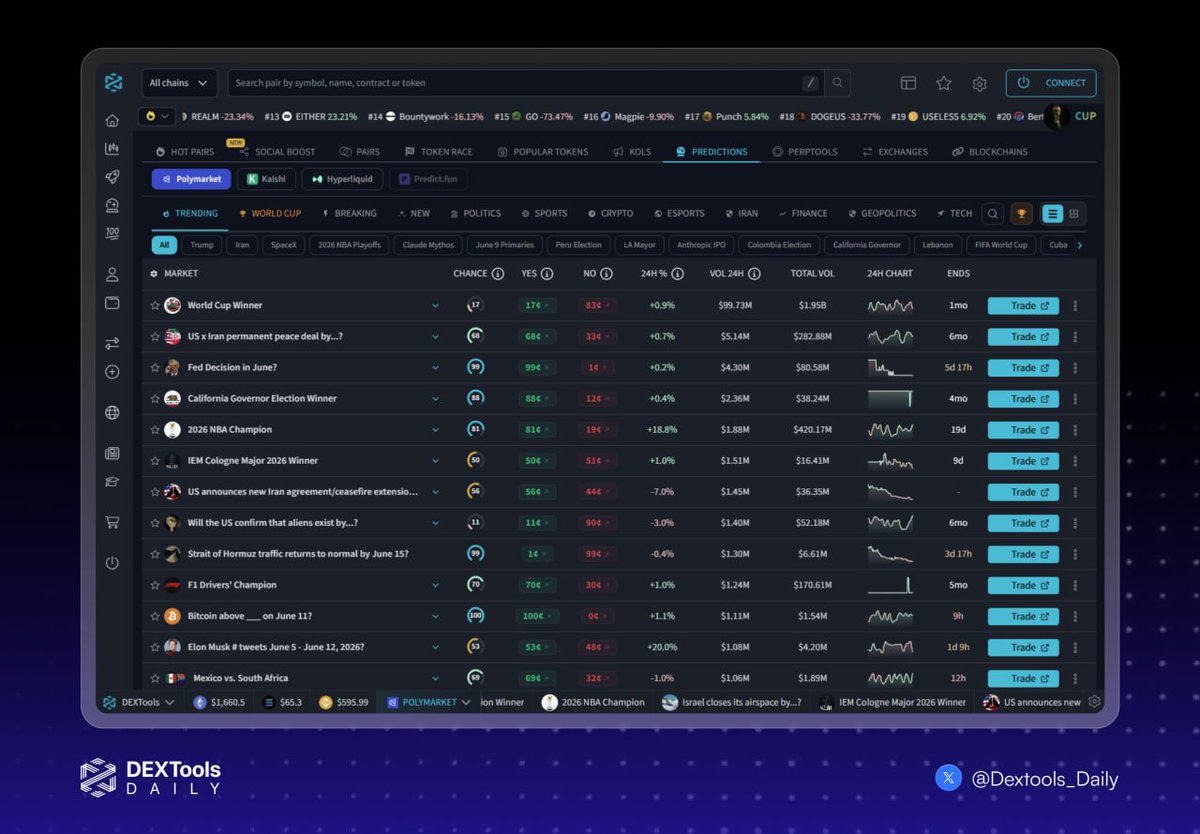This screenshot has width=1200, height=834.
Task: Open the DEXTools dropdown in the bottom bar
Action: 139,702
